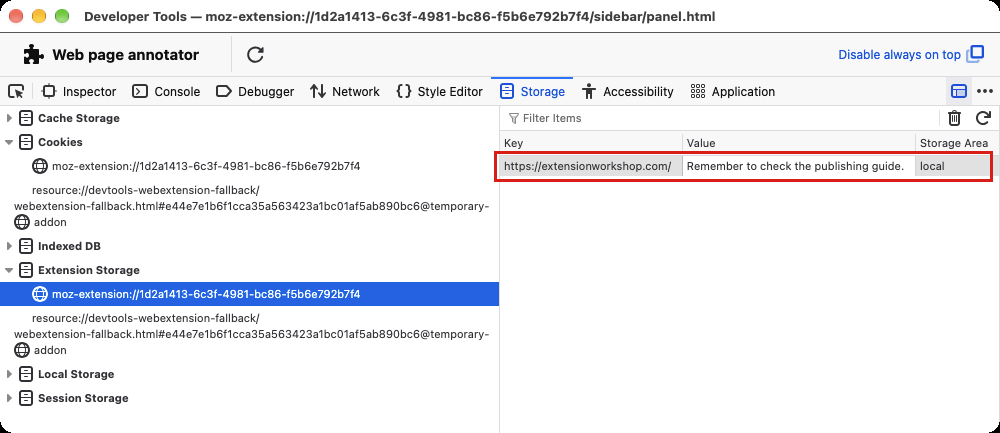Click the trash delete all icon
Viewport: 1000px width, 433px height.
(954, 118)
